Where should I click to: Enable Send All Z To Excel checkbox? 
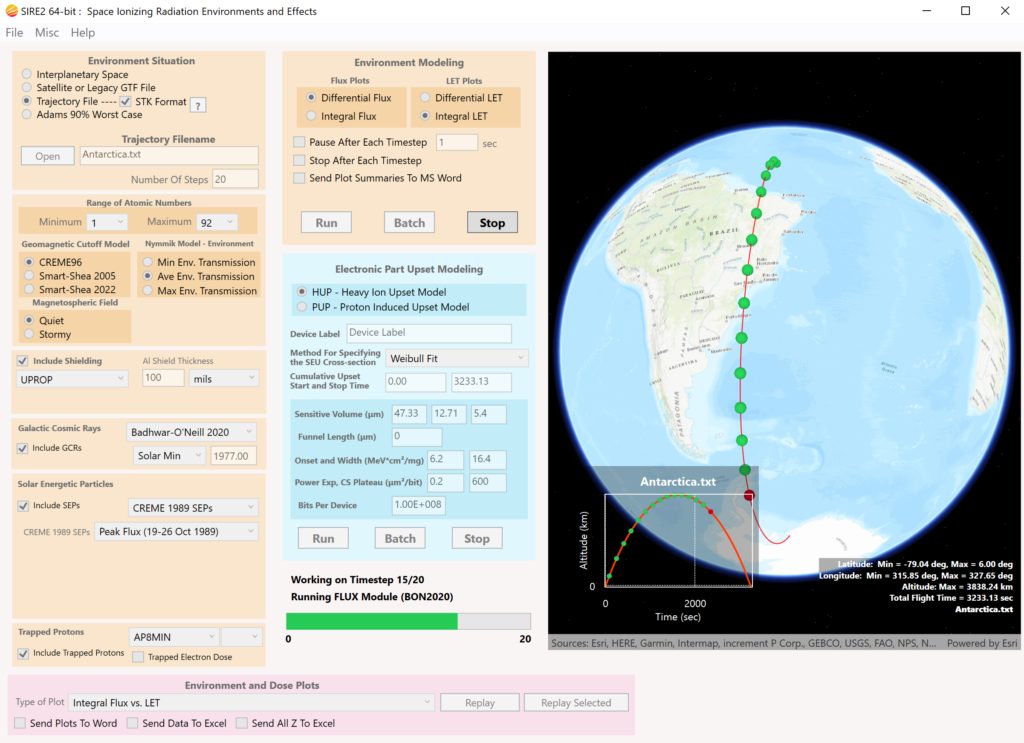(x=242, y=723)
